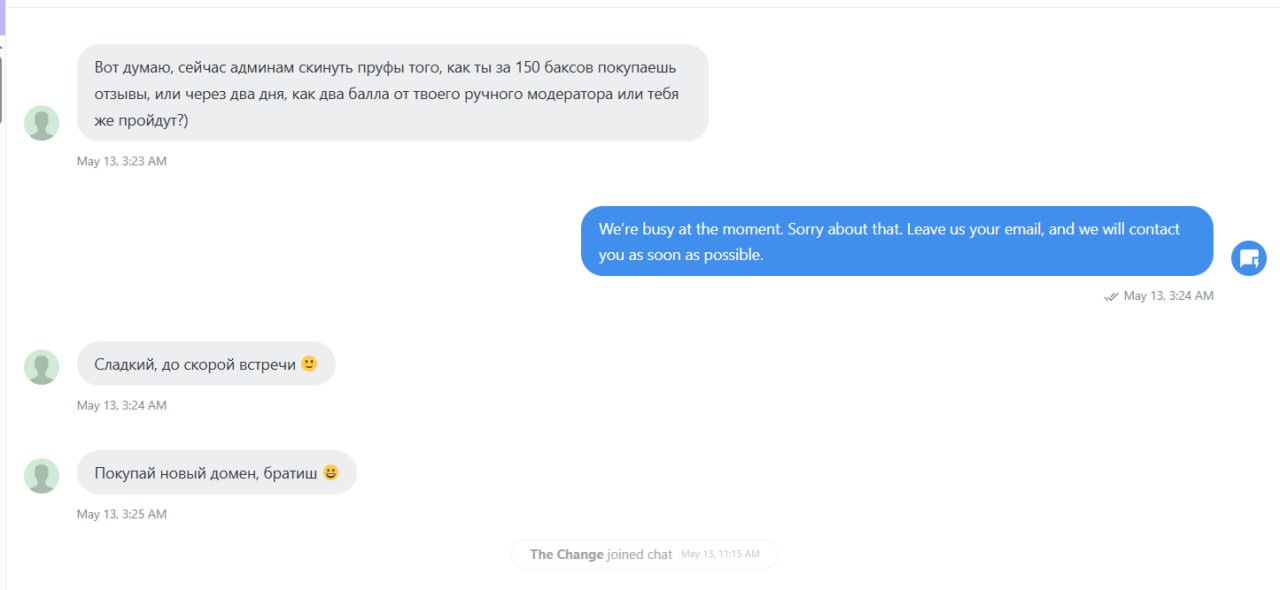The height and width of the screenshot is (590, 1280).
Task: Select the message mentioning 150 баксов
Action: pos(393,93)
